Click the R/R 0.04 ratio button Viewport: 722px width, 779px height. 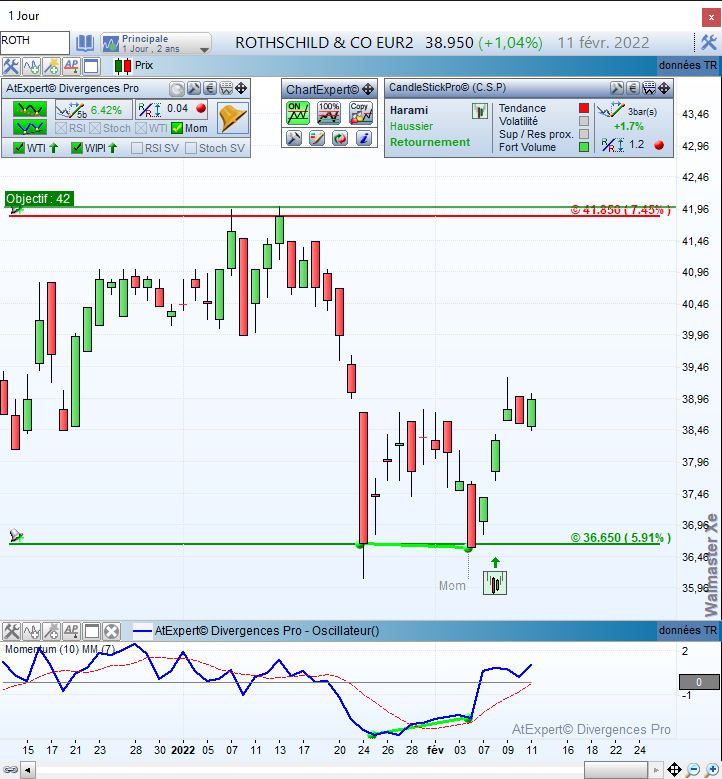tap(172, 109)
